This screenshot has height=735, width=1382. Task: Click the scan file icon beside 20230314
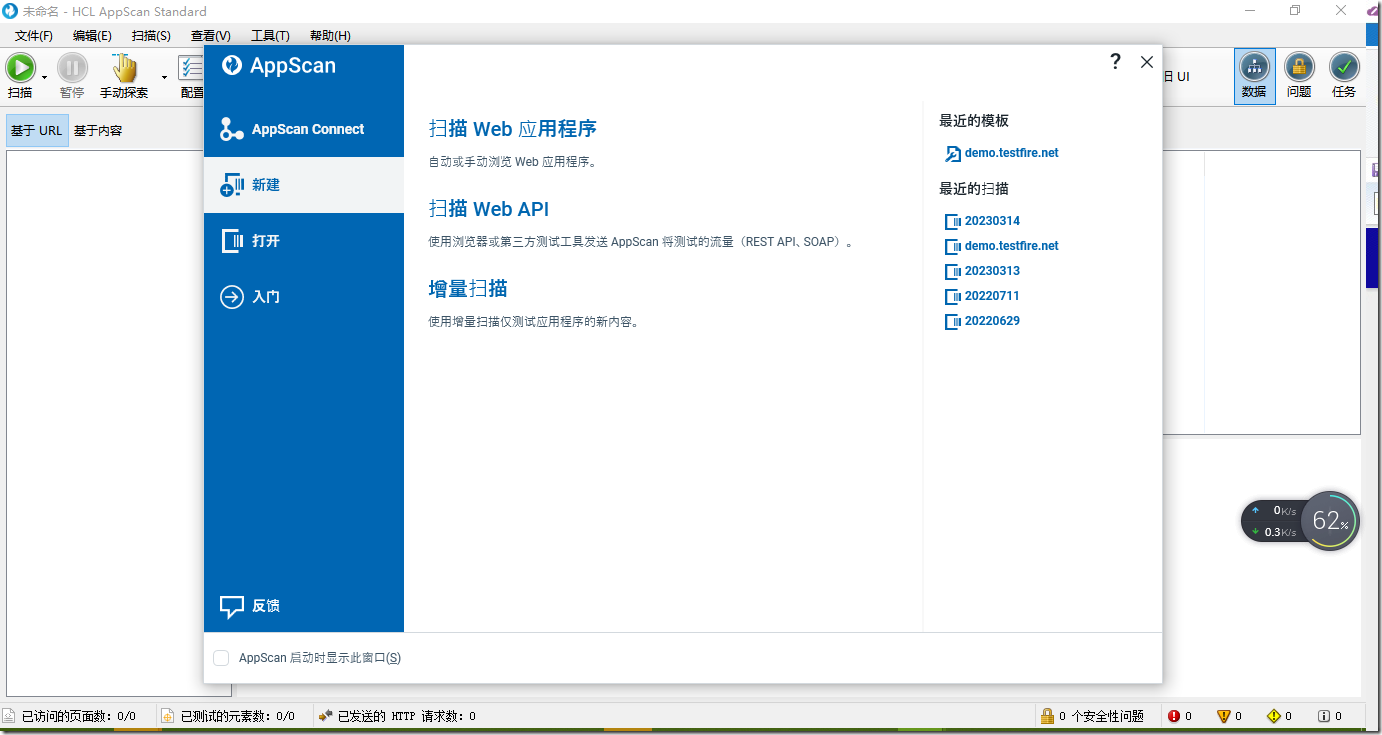(x=952, y=221)
